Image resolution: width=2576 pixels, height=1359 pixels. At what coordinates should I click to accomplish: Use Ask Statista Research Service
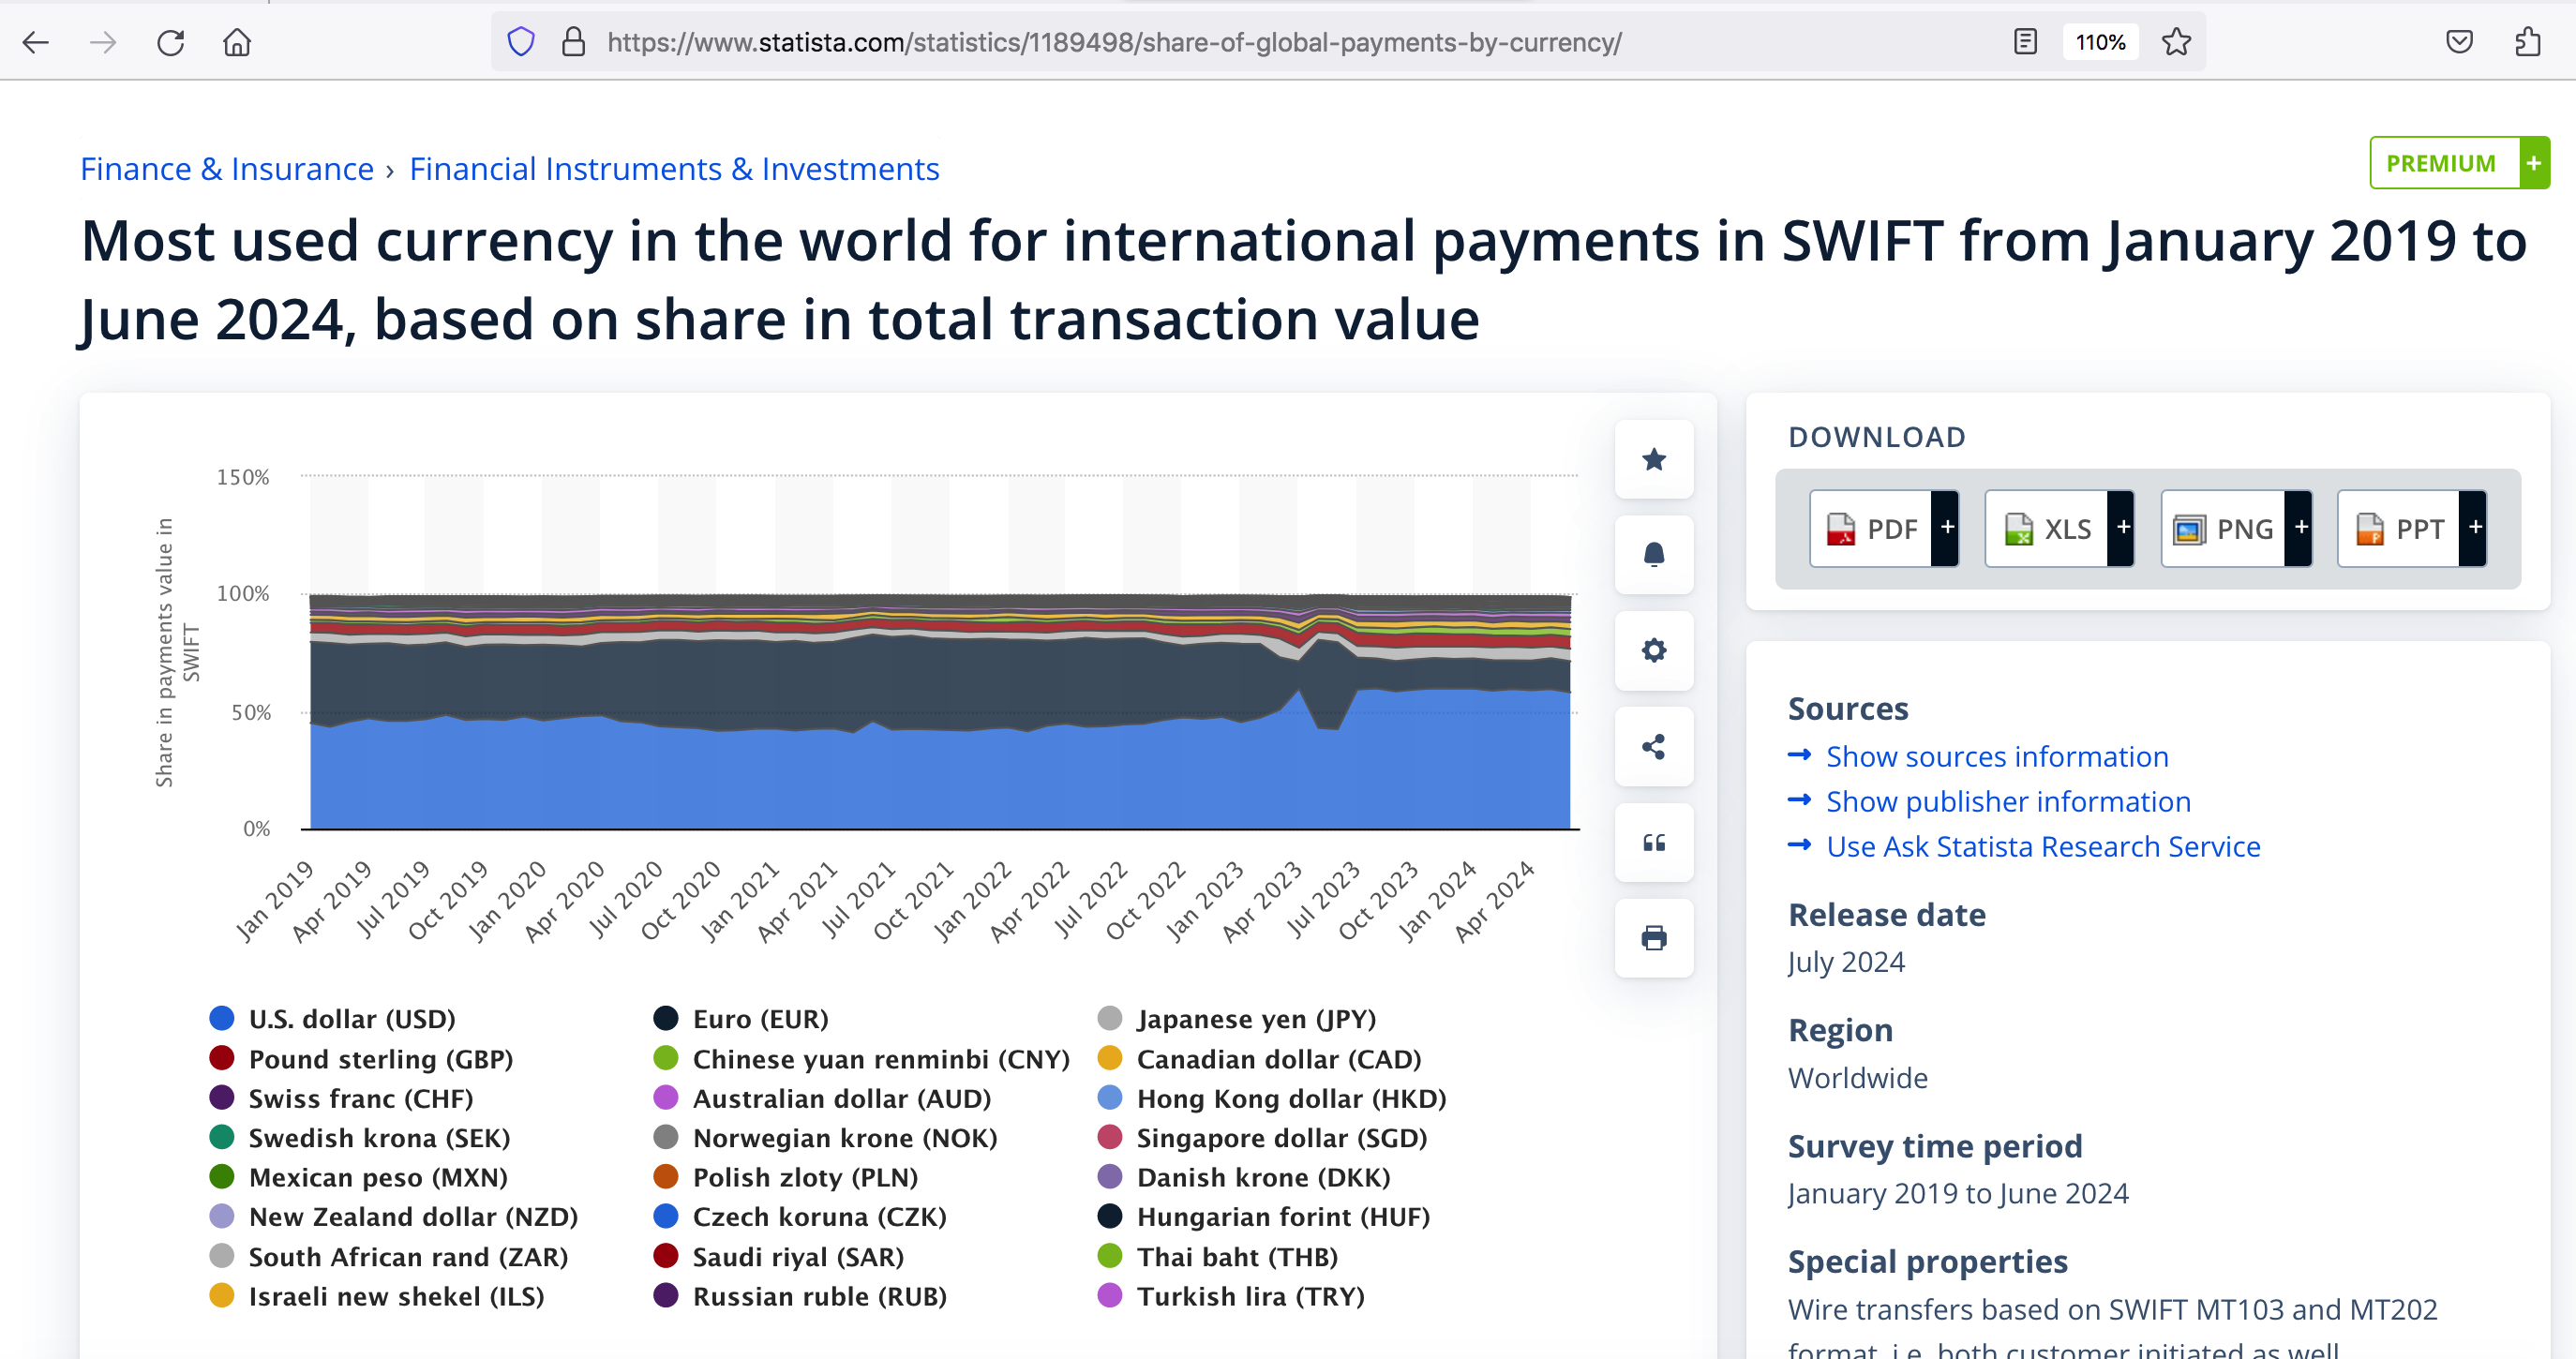click(x=2043, y=847)
